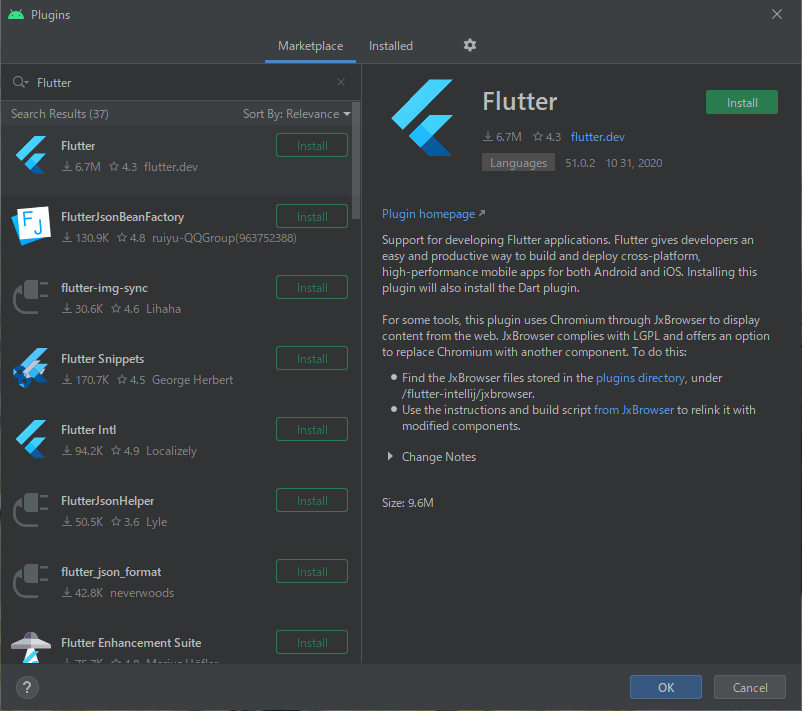Click the large Flutter logo in details
This screenshot has height=711, width=802.
(422, 118)
